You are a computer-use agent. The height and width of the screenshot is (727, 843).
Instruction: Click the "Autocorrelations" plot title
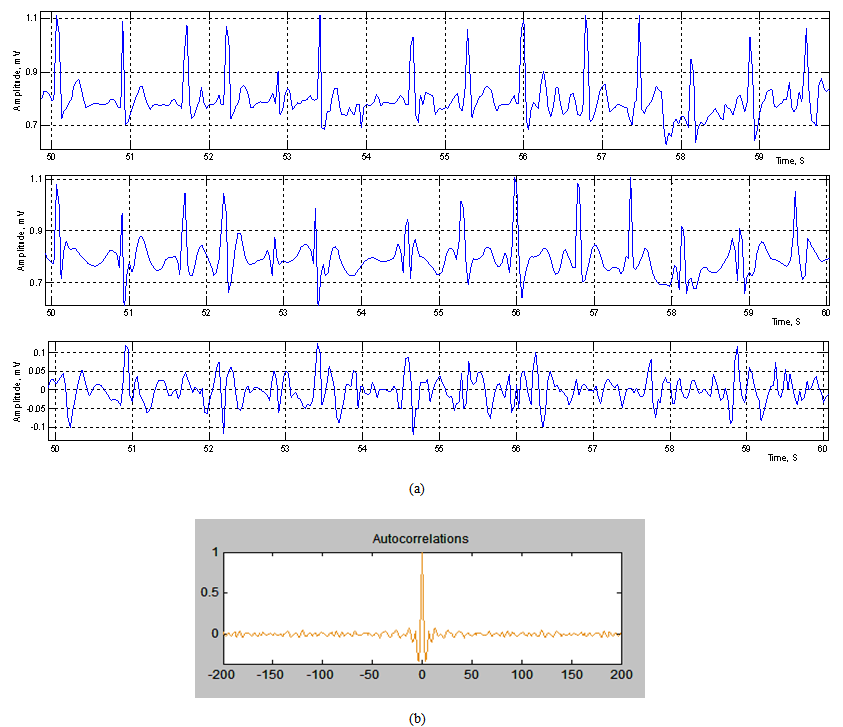(x=422, y=539)
